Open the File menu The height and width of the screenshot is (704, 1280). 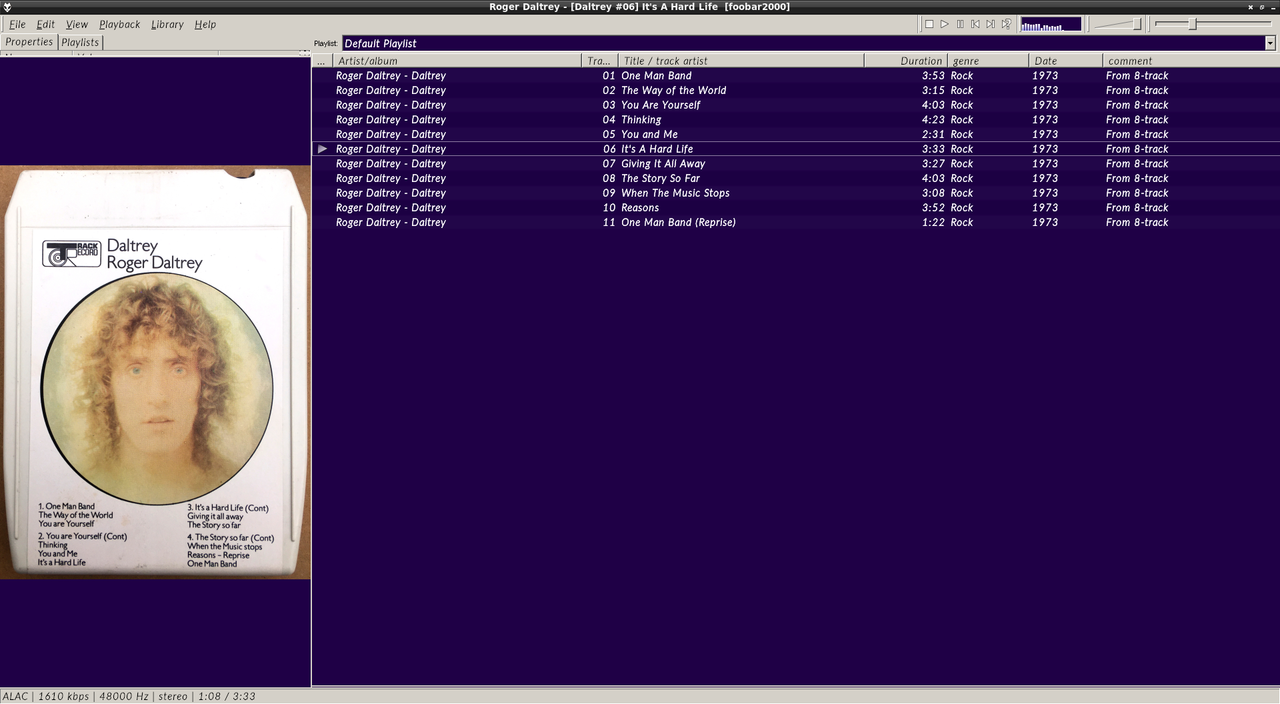point(17,24)
